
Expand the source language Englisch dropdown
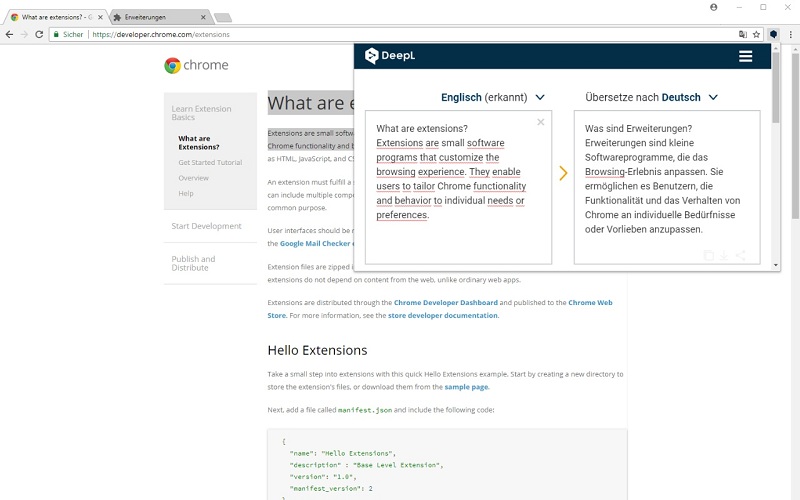click(x=493, y=97)
